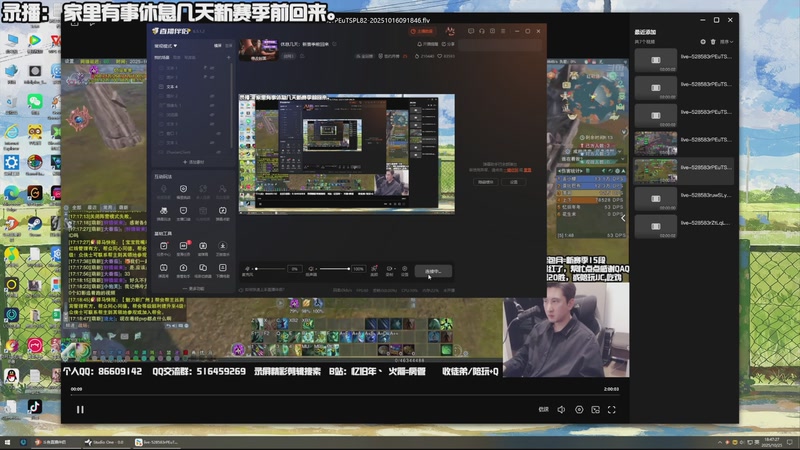The width and height of the screenshot is (800, 450).
Task: Click the 开播提醒 bell option
Action: coord(428,44)
